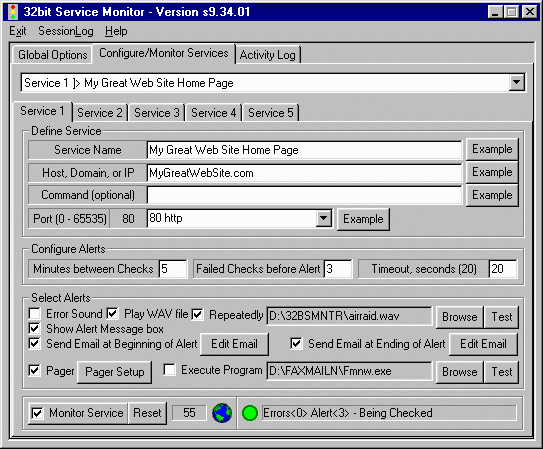The image size is (543, 449).
Task: Click the Minutes between Checks field
Action: (172, 269)
